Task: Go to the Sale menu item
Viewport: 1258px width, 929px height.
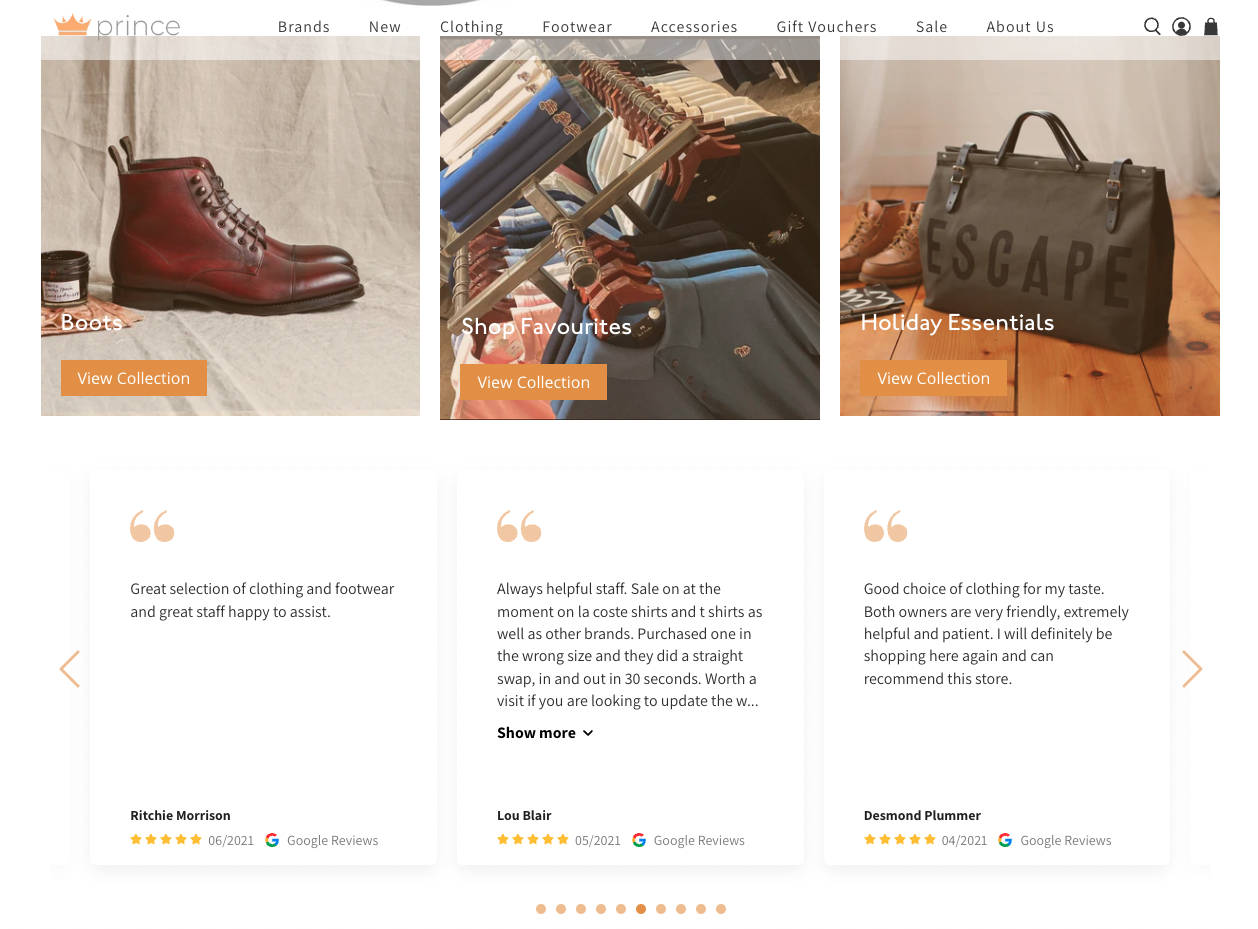Action: [x=931, y=27]
